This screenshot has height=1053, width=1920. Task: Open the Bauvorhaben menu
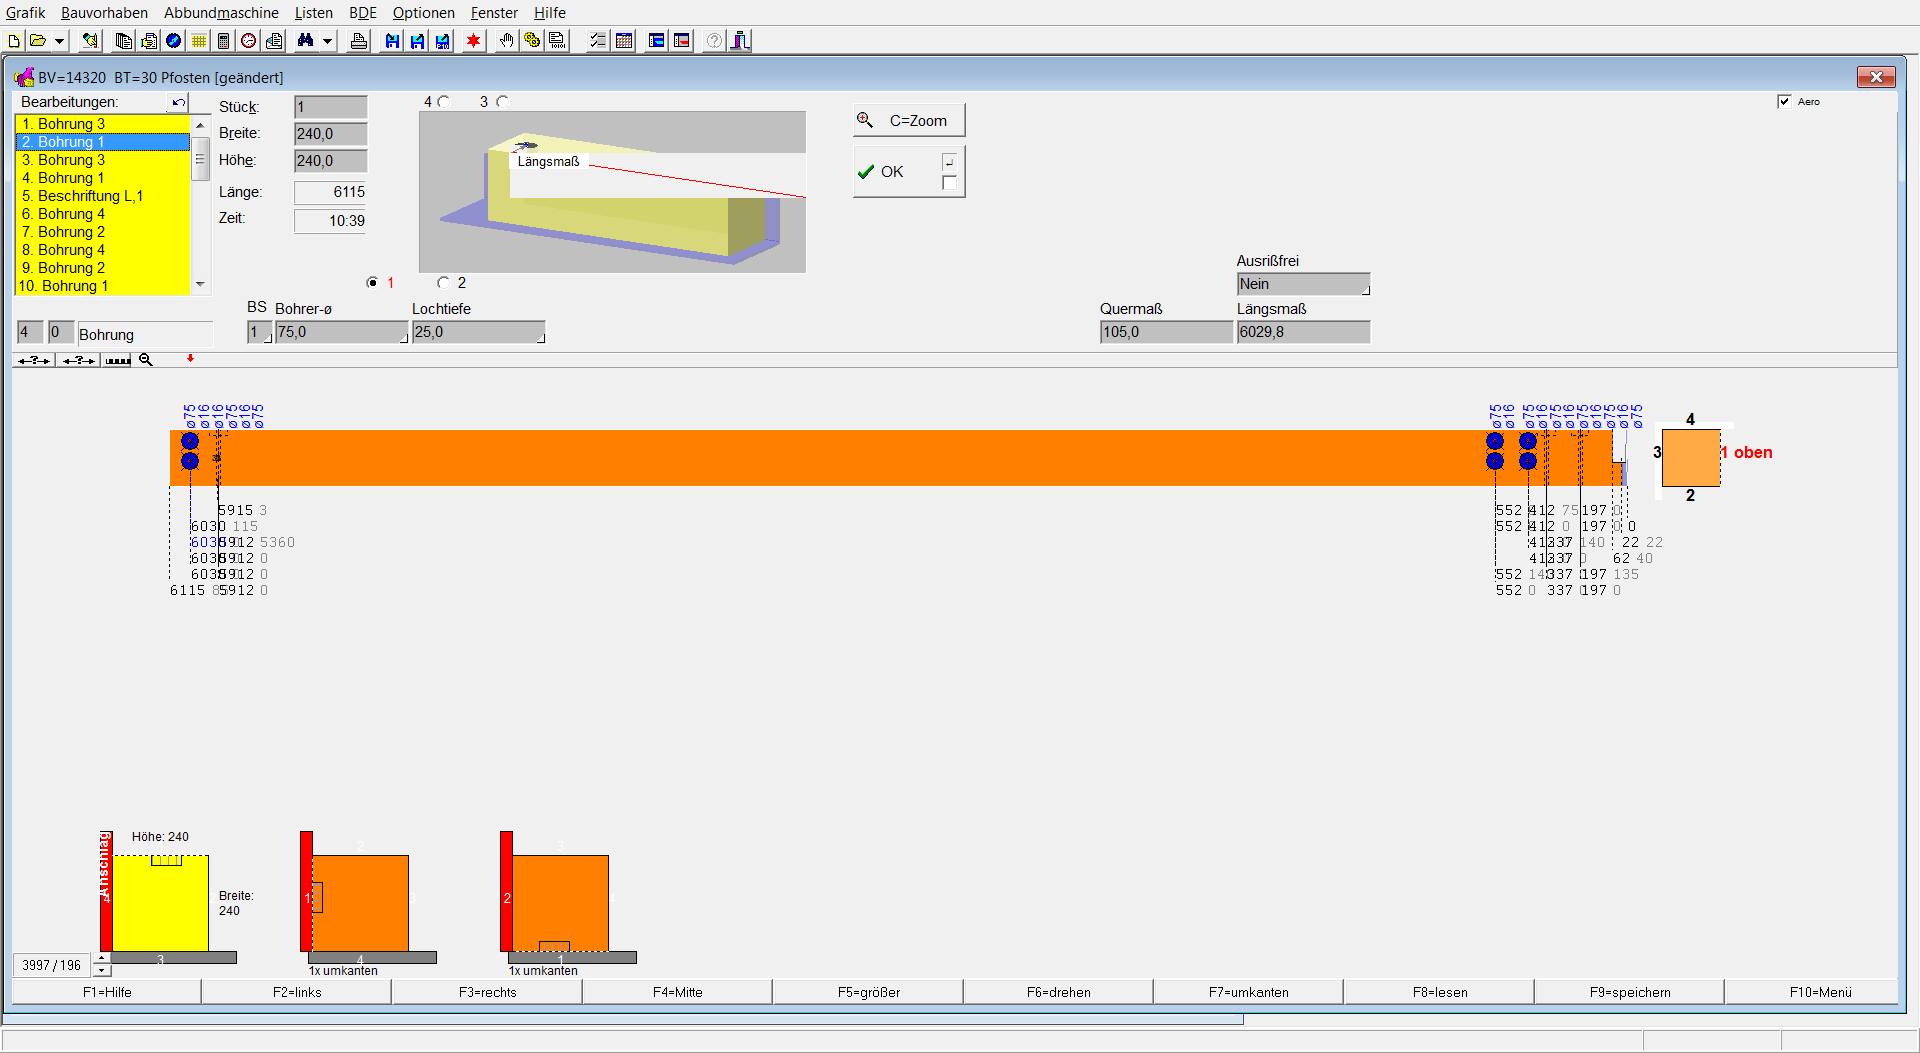104,12
